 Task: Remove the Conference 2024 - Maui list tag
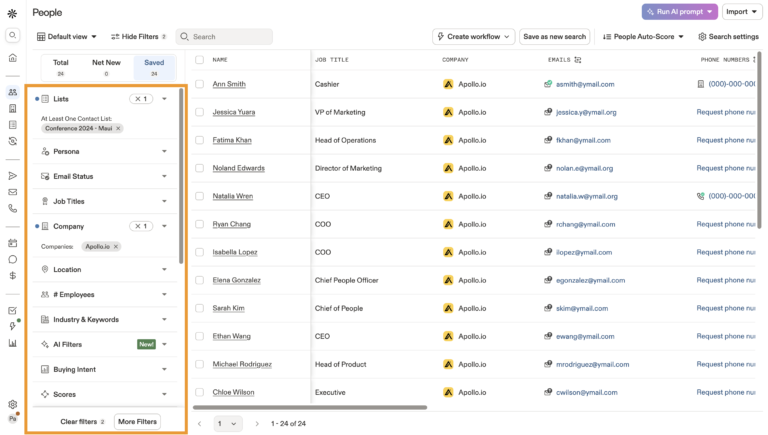point(118,128)
